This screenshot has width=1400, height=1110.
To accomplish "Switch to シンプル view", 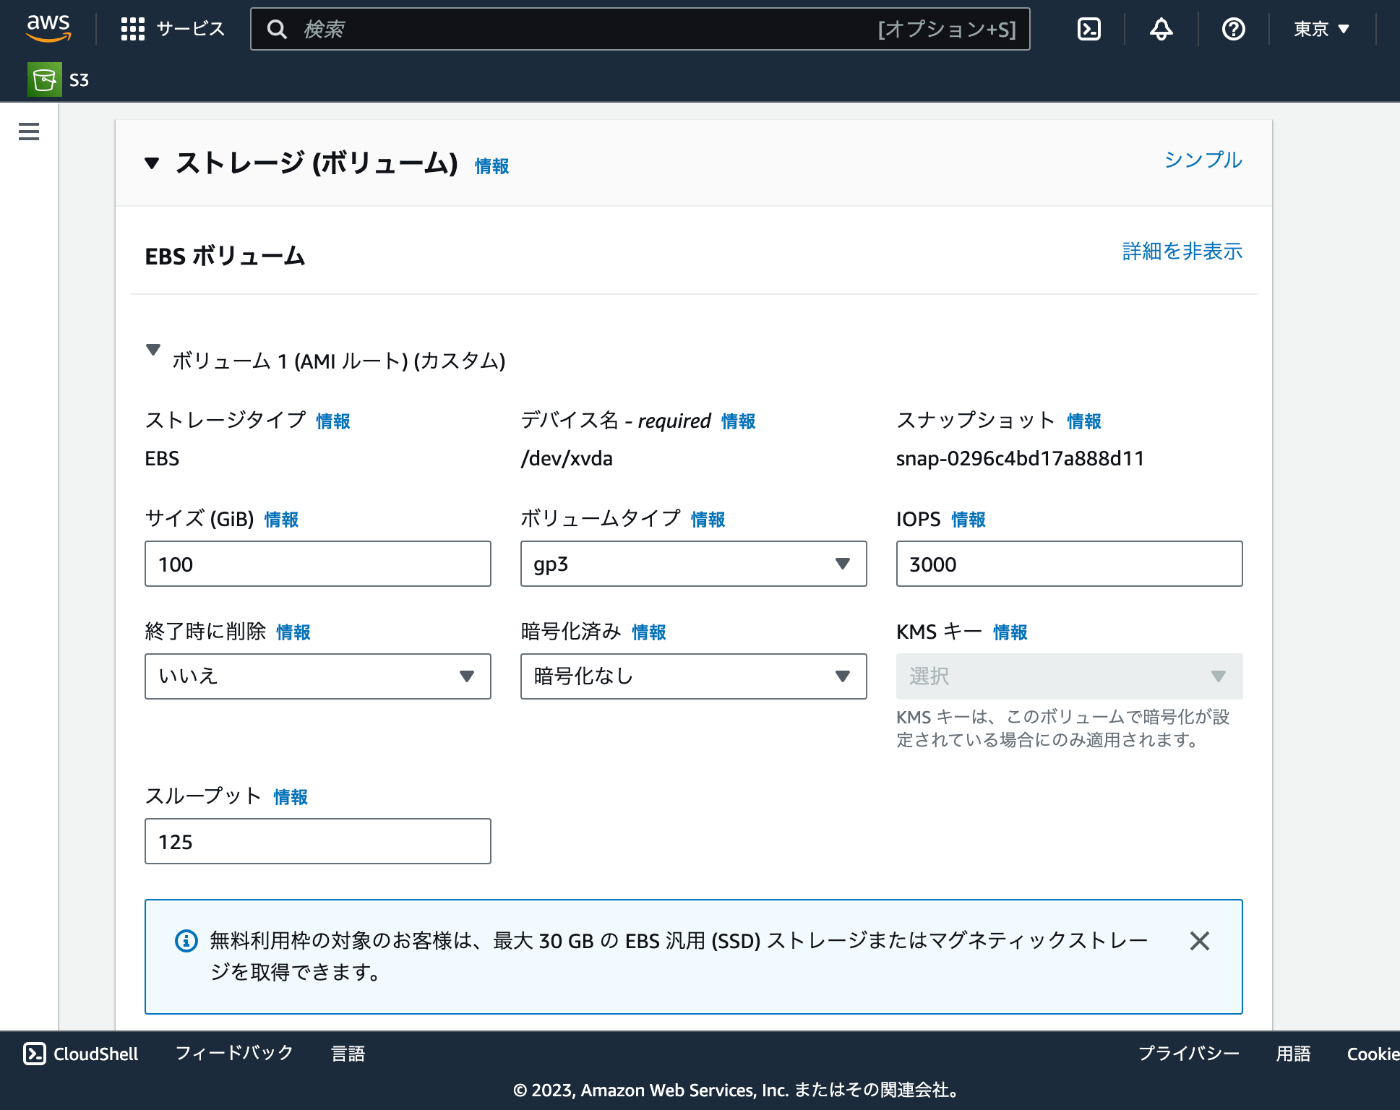I will tap(1203, 160).
